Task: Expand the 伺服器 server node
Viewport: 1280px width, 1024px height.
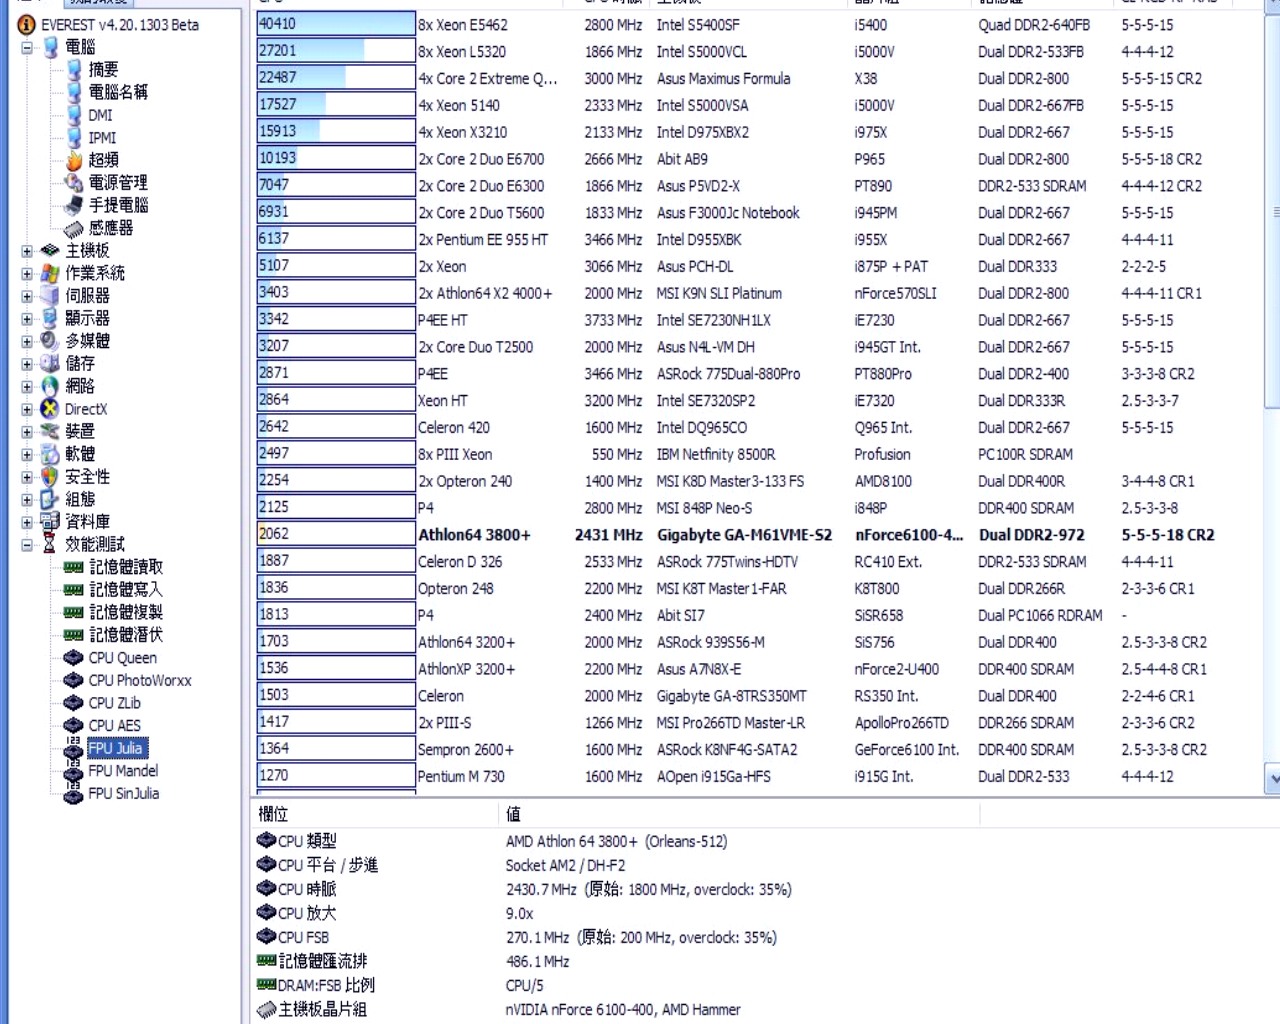Action: click(x=27, y=296)
